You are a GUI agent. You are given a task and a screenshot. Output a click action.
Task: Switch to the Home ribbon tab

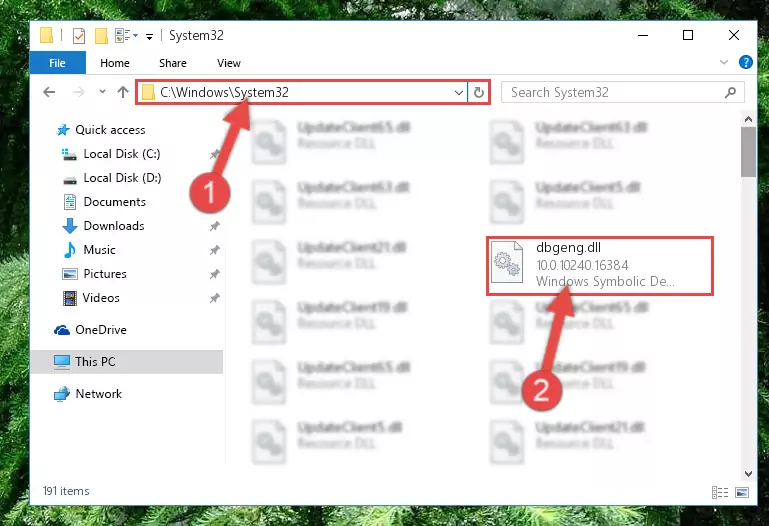click(115, 63)
